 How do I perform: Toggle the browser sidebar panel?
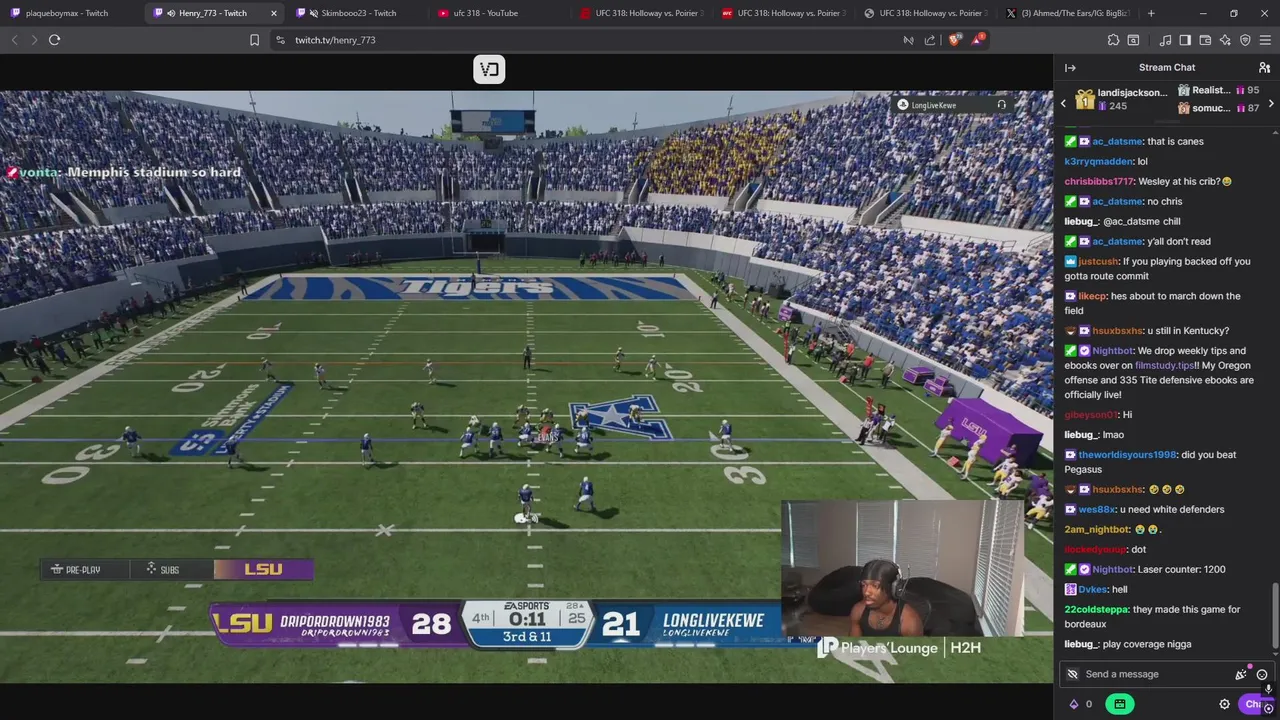pyautogui.click(x=1185, y=40)
